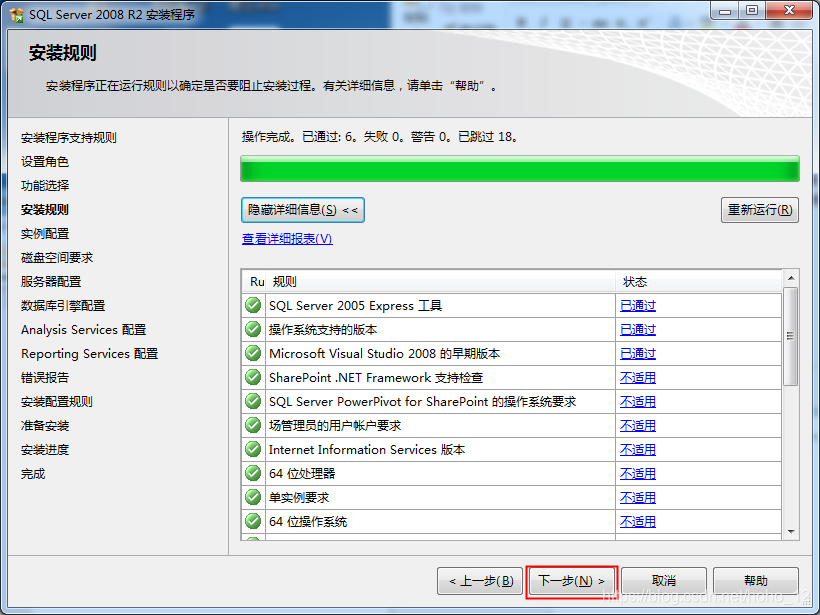Select Reporting Services 配置 step in sidebar
Viewport: 820px width, 615px height.
click(89, 354)
